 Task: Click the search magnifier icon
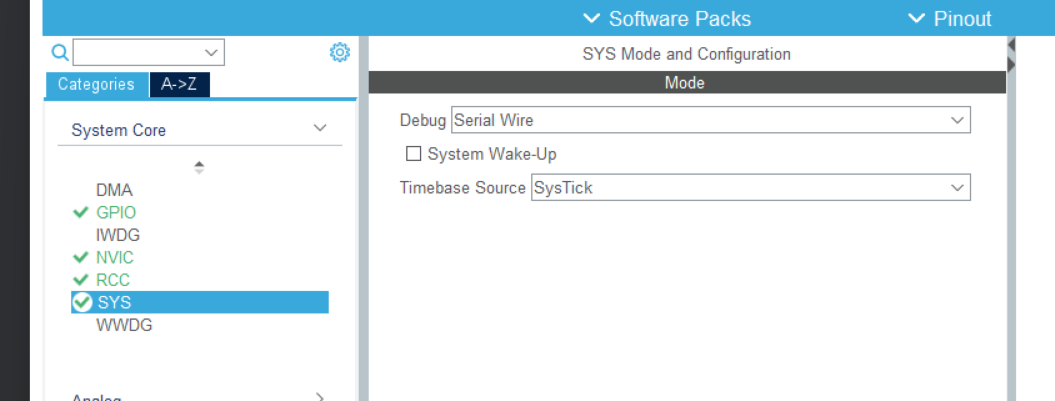[60, 52]
